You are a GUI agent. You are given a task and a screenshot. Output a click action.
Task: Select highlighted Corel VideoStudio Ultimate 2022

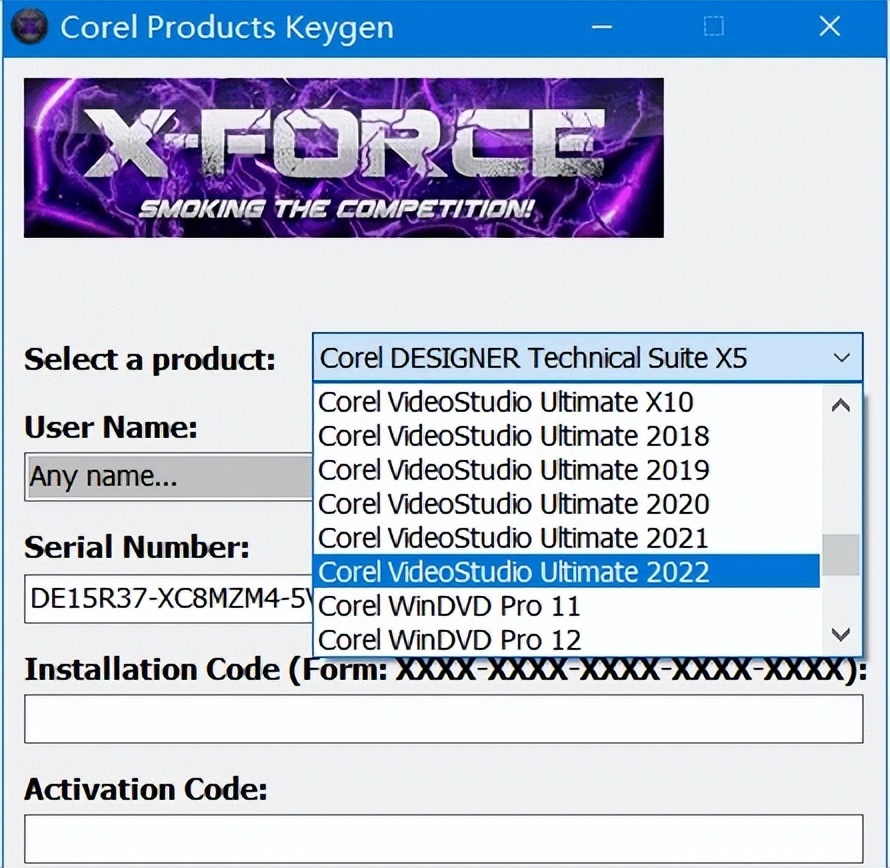(x=513, y=573)
